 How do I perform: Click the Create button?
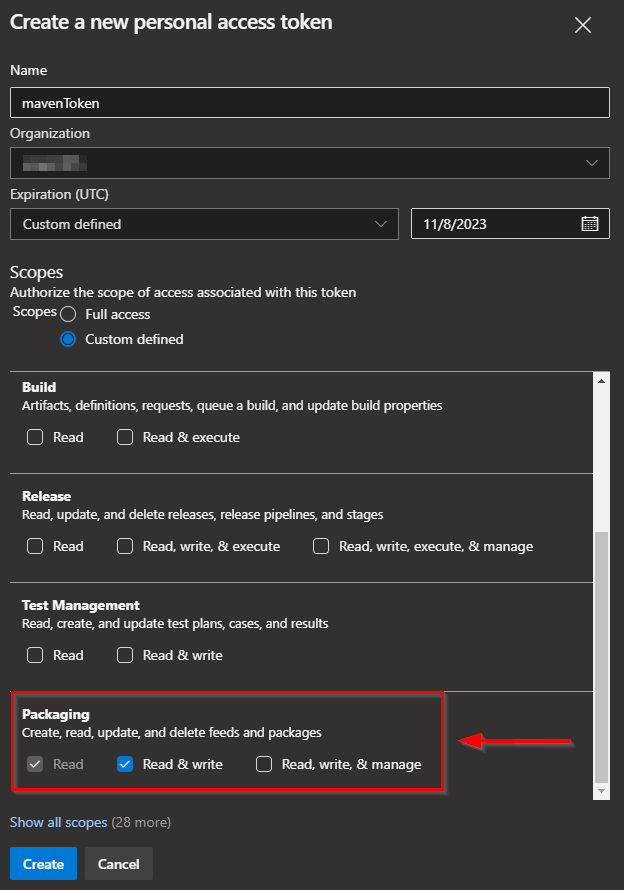[x=42, y=863]
